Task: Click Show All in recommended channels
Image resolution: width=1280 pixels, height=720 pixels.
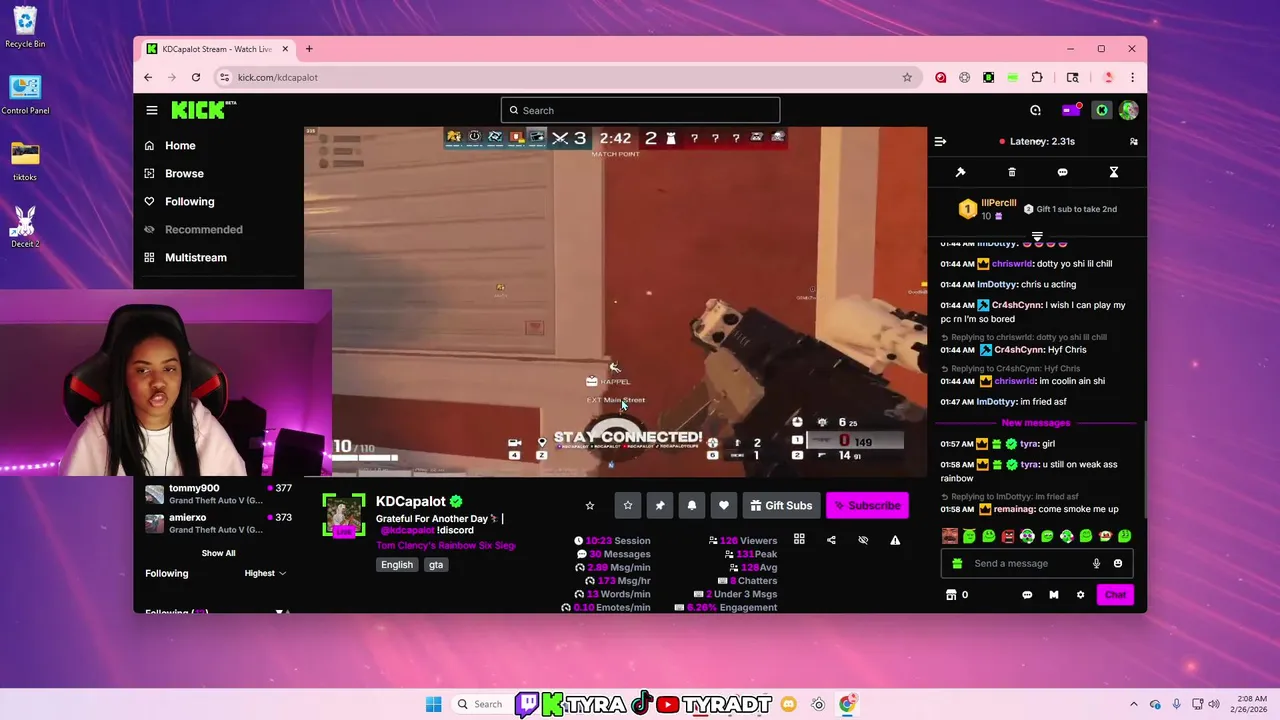Action: tap(218, 553)
